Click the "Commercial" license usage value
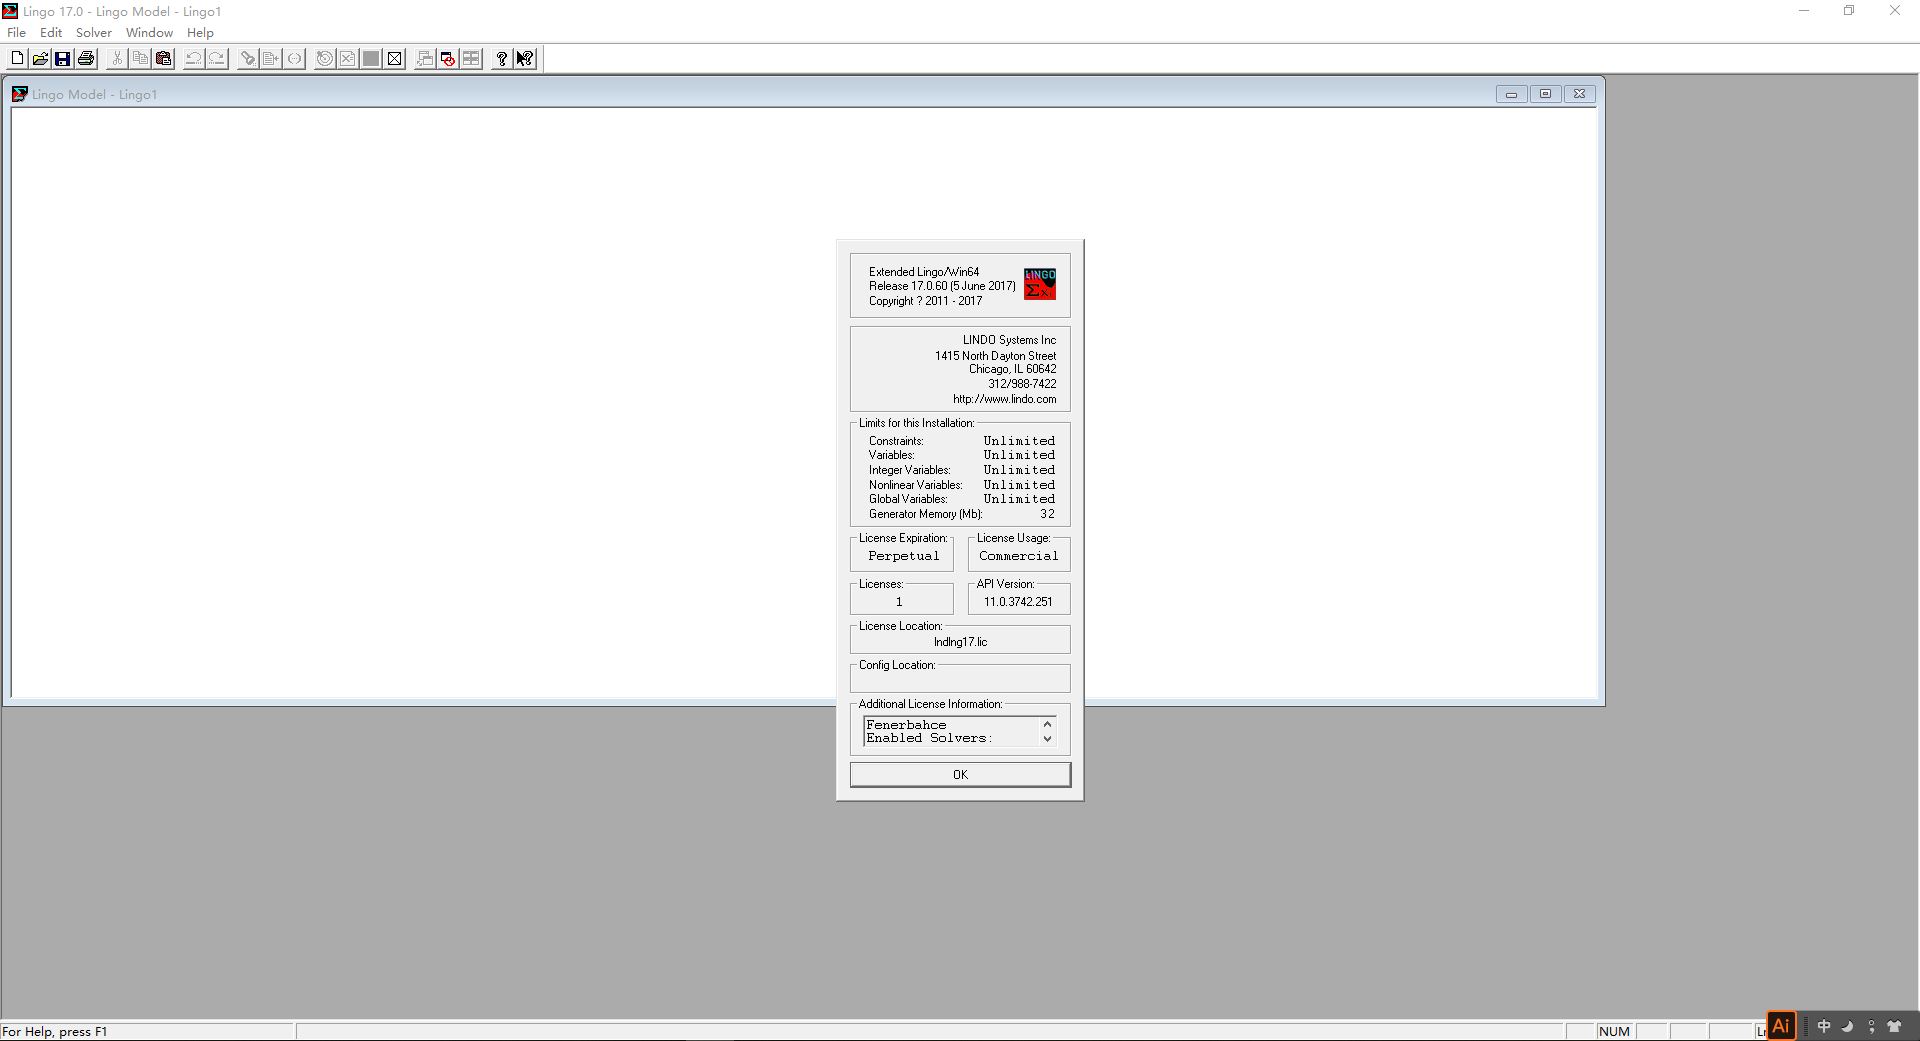This screenshot has height=1041, width=1920. tap(1018, 556)
